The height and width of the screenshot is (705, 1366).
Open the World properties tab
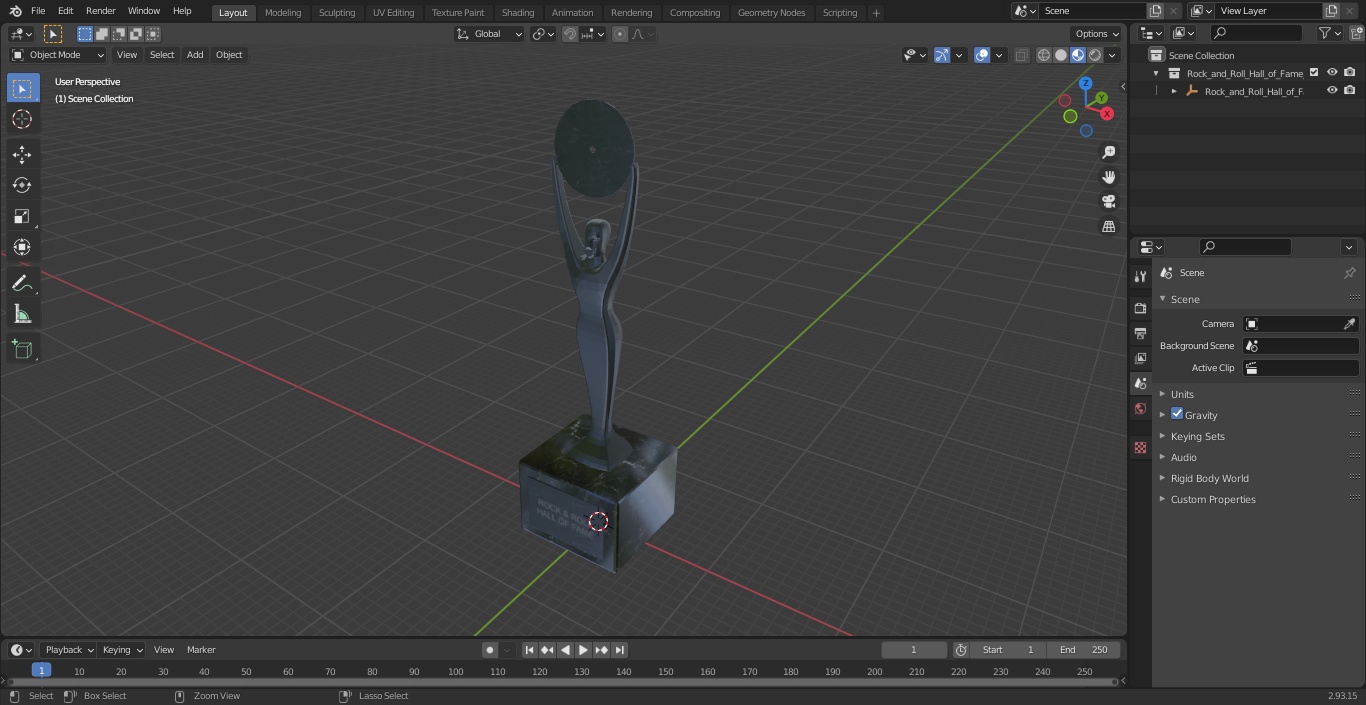point(1140,408)
